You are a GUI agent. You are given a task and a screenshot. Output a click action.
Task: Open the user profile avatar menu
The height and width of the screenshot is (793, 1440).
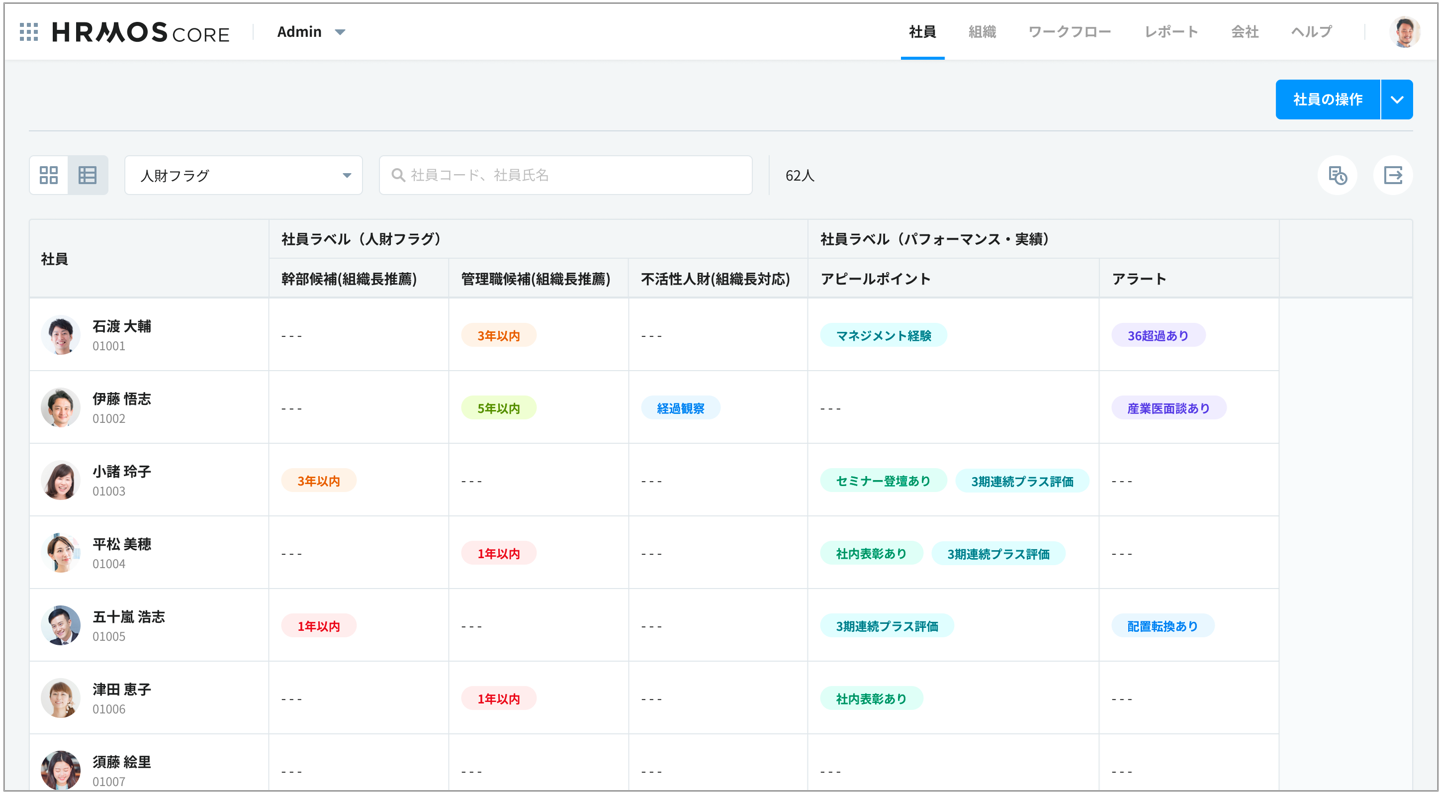1405,32
